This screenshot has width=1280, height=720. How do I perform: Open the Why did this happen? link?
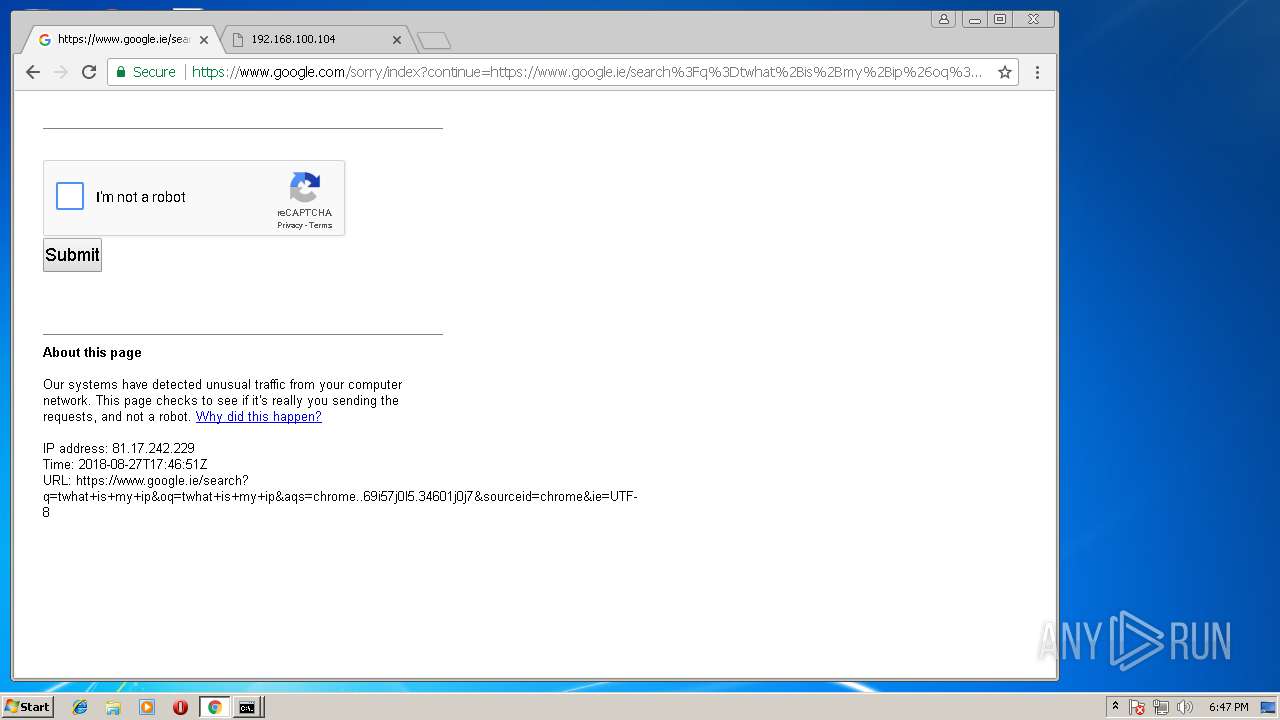click(259, 417)
